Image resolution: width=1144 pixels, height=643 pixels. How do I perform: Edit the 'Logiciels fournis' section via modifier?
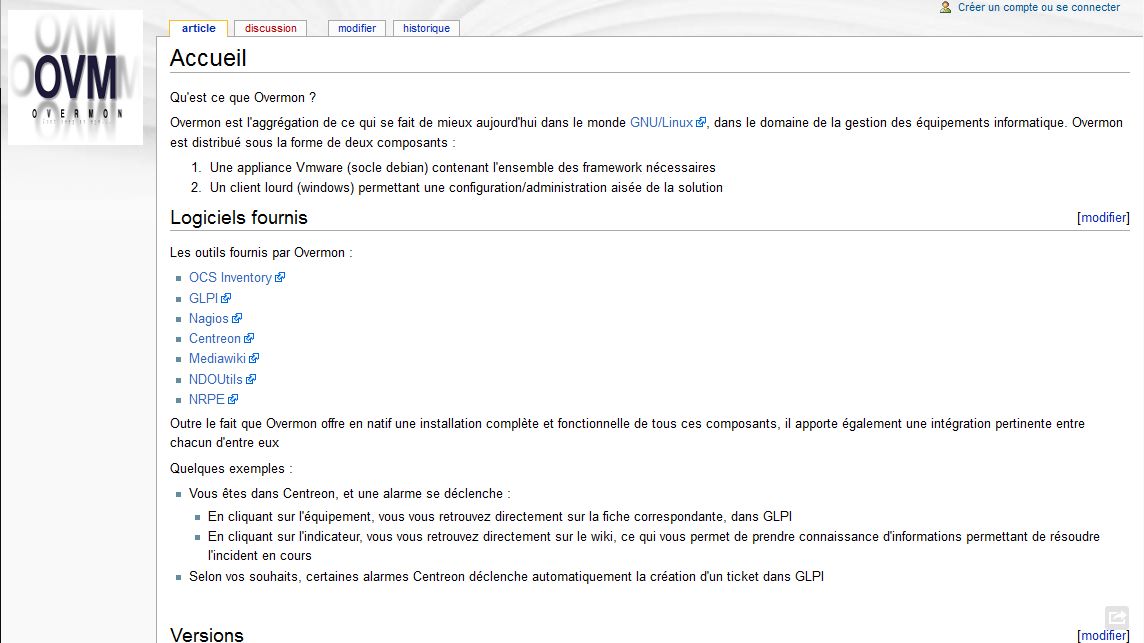[1103, 217]
